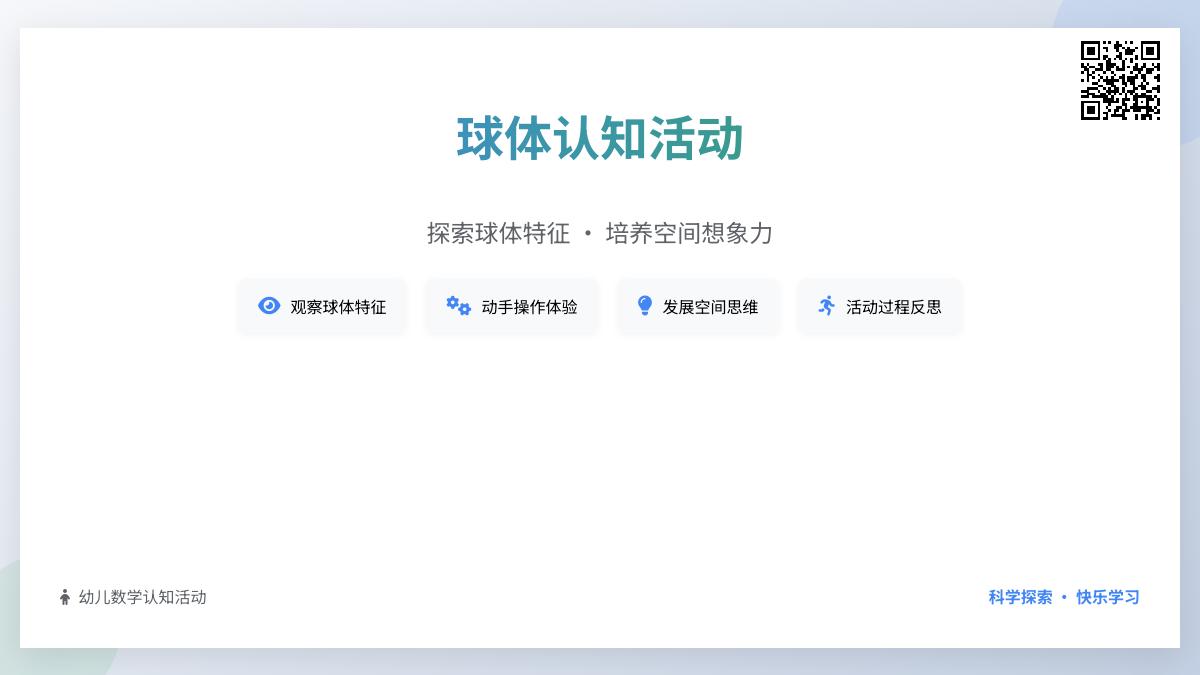Click the footer text 幼儿数学认知活动
Screen dimensions: 1200x675
tap(142, 597)
